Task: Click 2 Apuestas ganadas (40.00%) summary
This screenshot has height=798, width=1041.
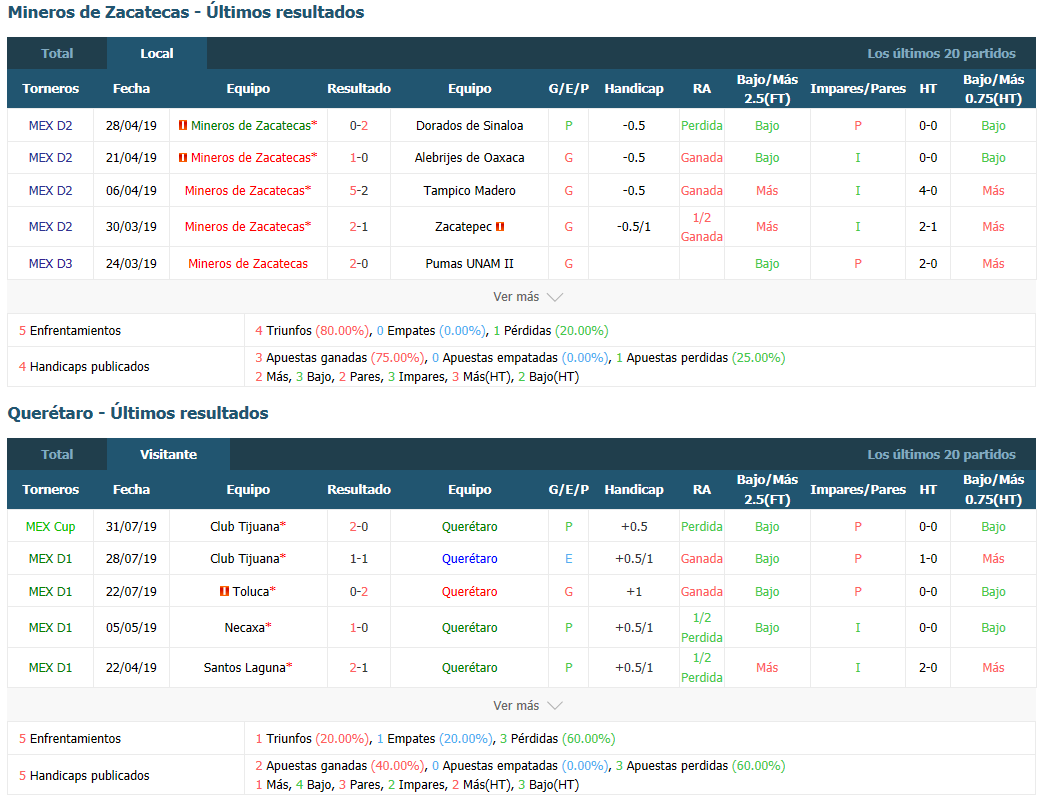Action: pos(340,766)
